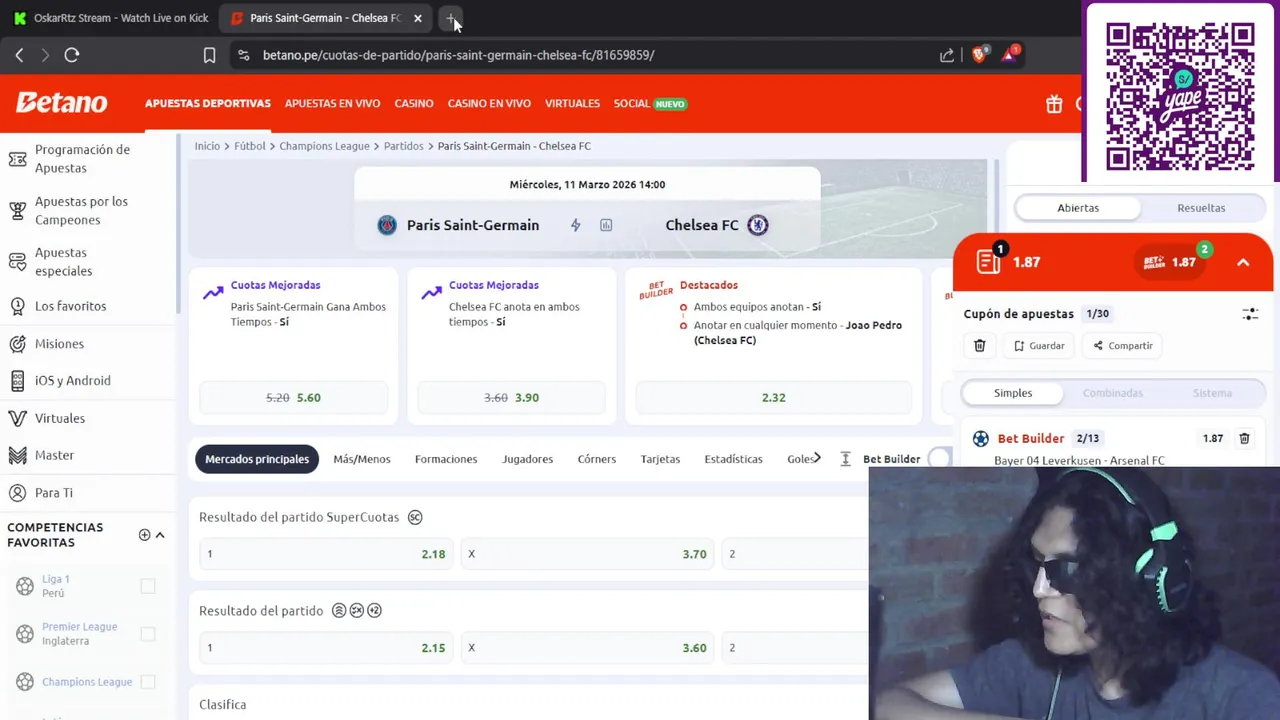Select the Más/Menos tab
Image resolution: width=1280 pixels, height=720 pixels.
(x=362, y=459)
